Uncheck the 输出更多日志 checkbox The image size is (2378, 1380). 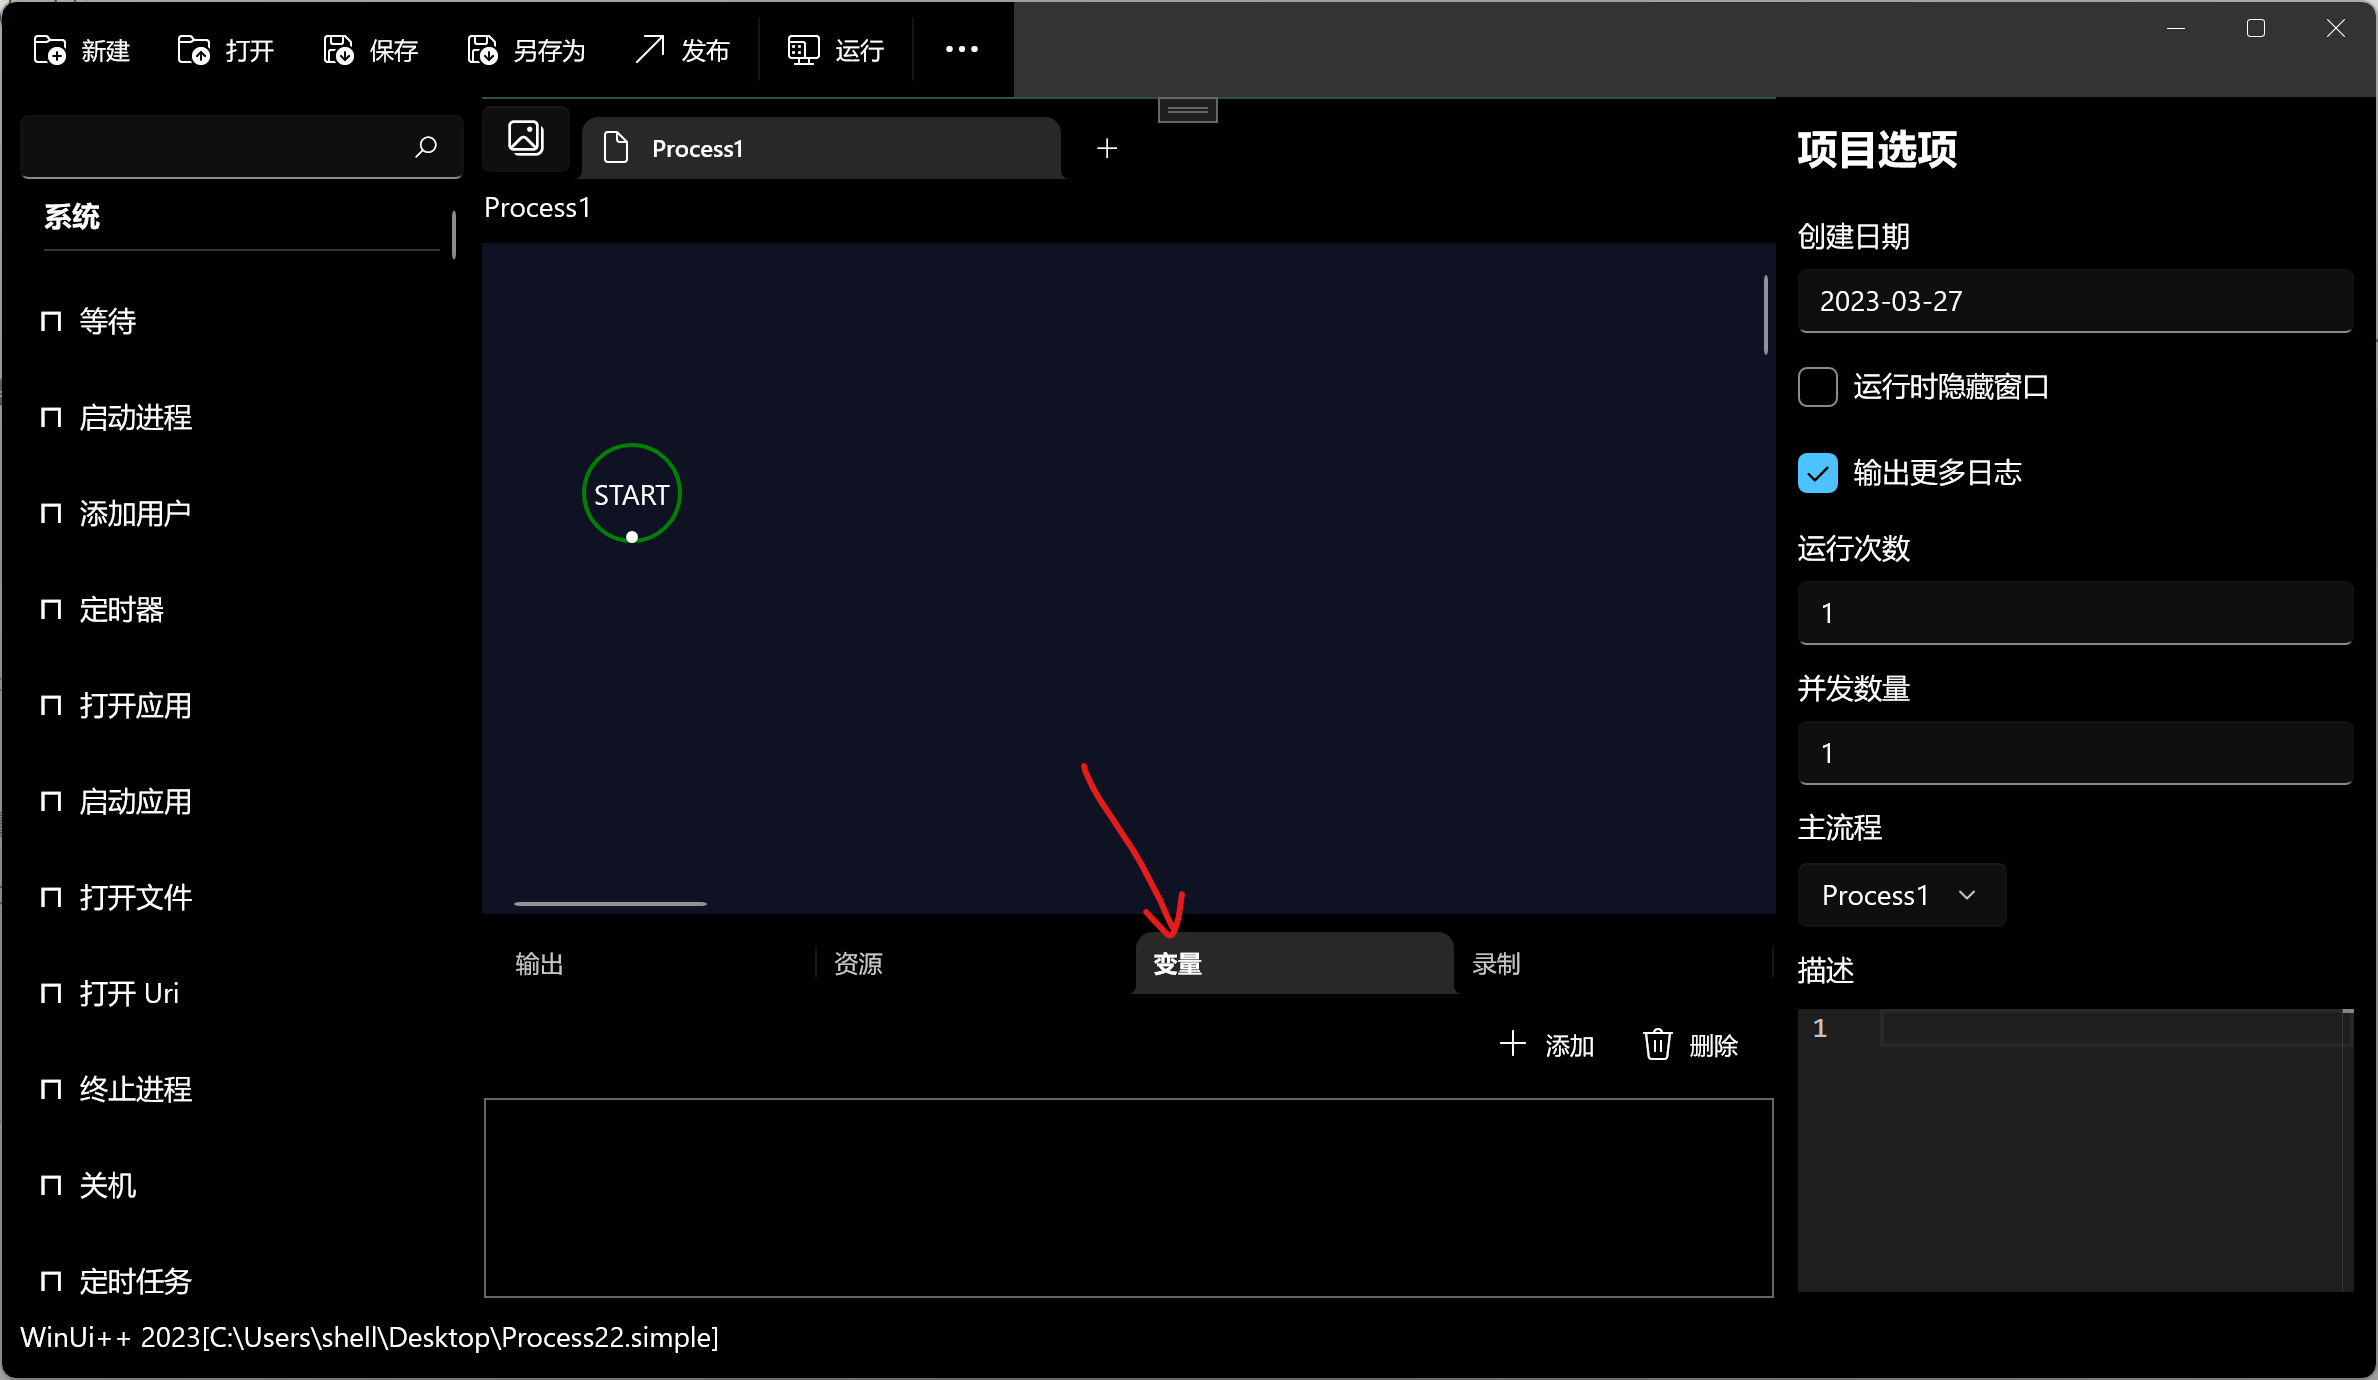coord(1818,473)
